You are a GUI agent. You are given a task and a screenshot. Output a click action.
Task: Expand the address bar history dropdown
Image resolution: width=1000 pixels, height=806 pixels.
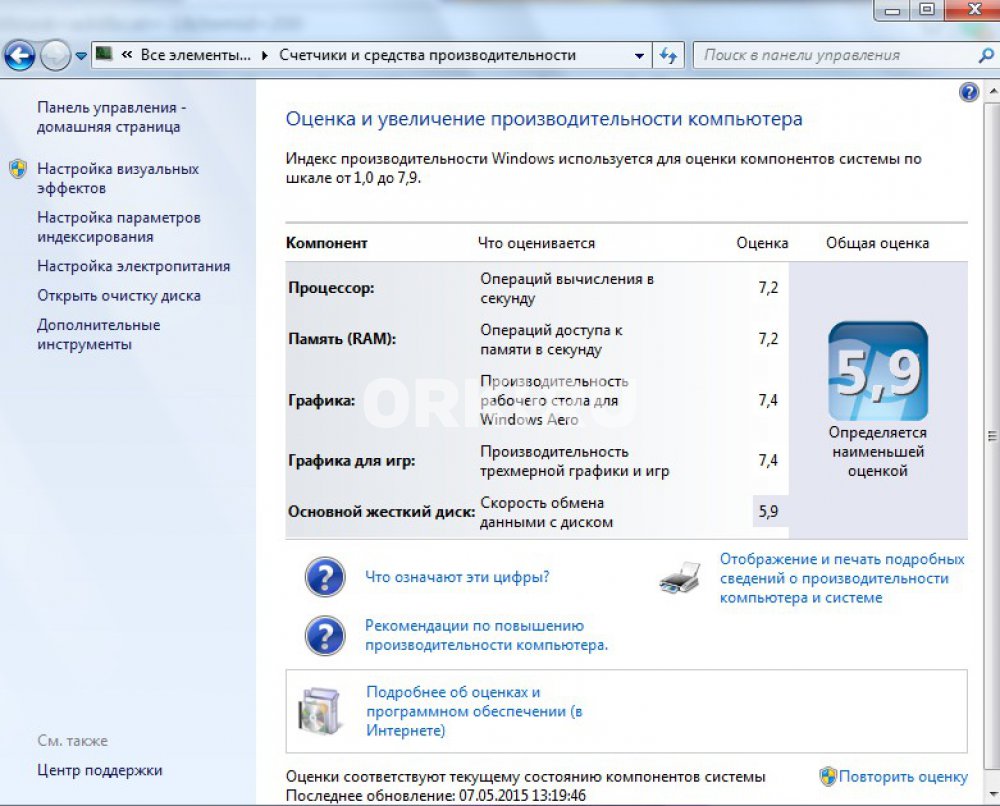640,56
